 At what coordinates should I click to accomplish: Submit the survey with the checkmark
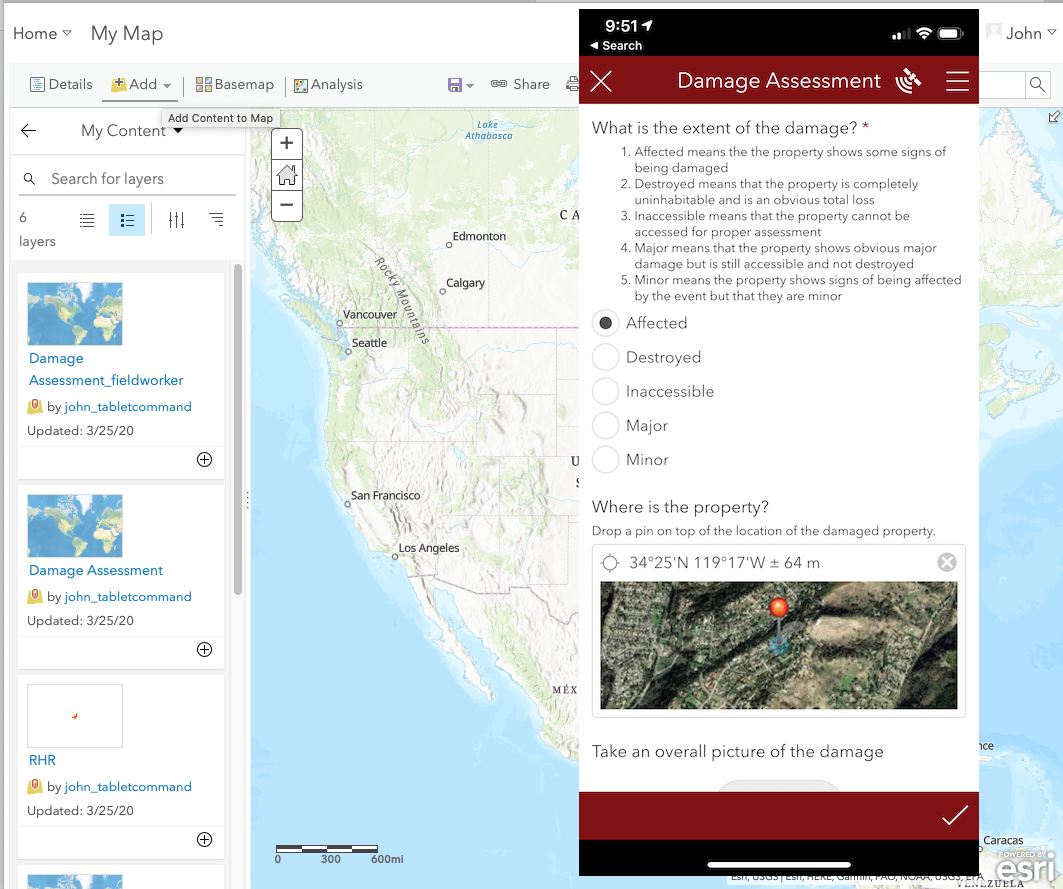coord(954,816)
